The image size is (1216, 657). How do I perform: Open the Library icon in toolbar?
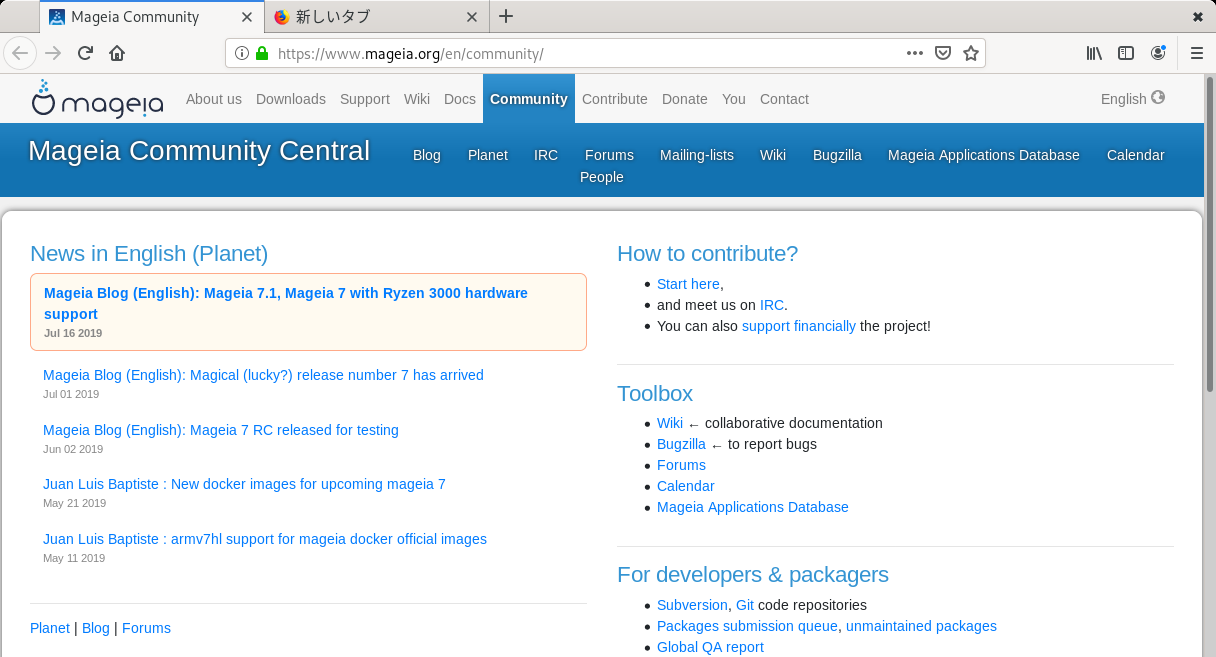[x=1094, y=53]
